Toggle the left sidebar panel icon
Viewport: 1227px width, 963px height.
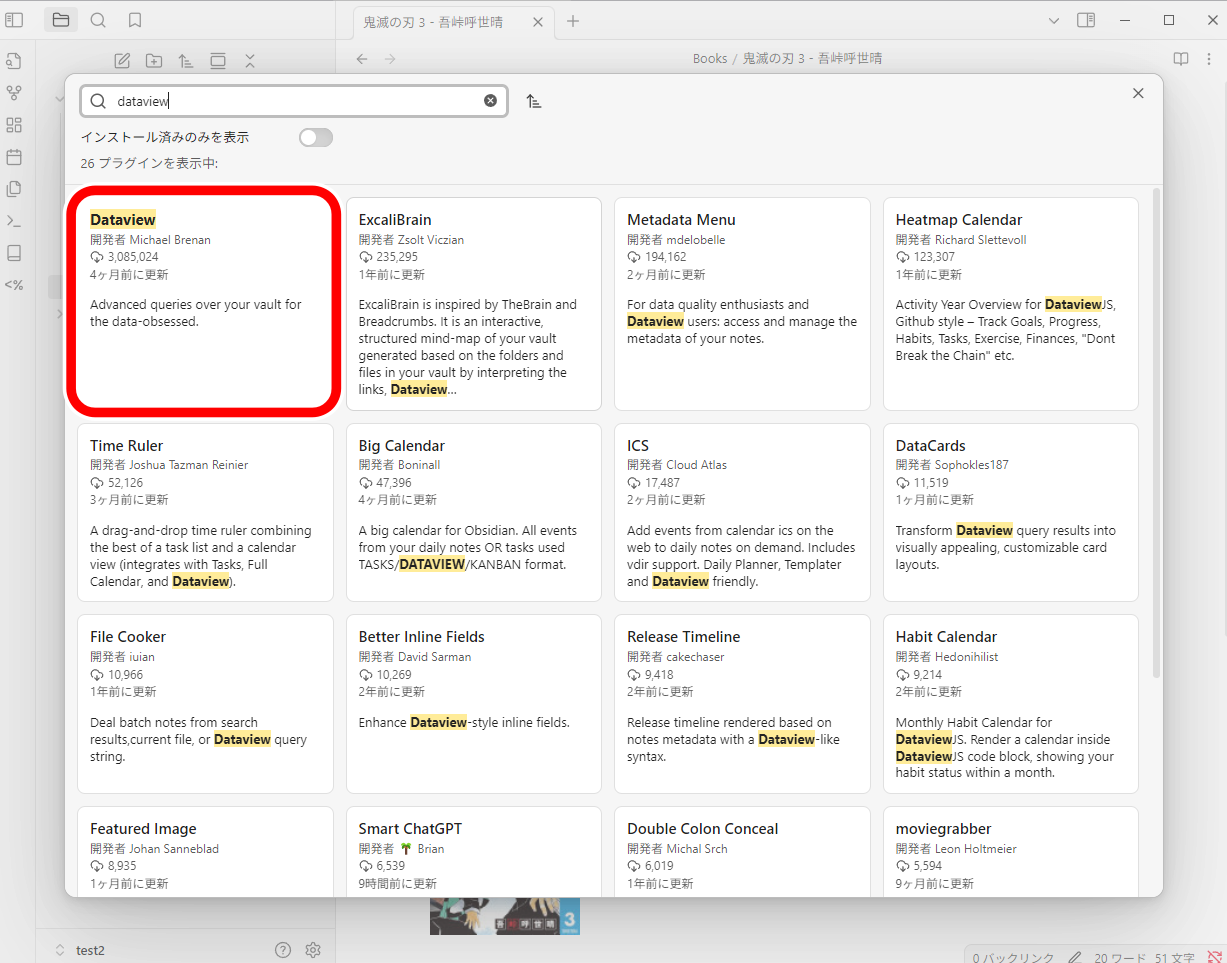[x=14, y=20]
